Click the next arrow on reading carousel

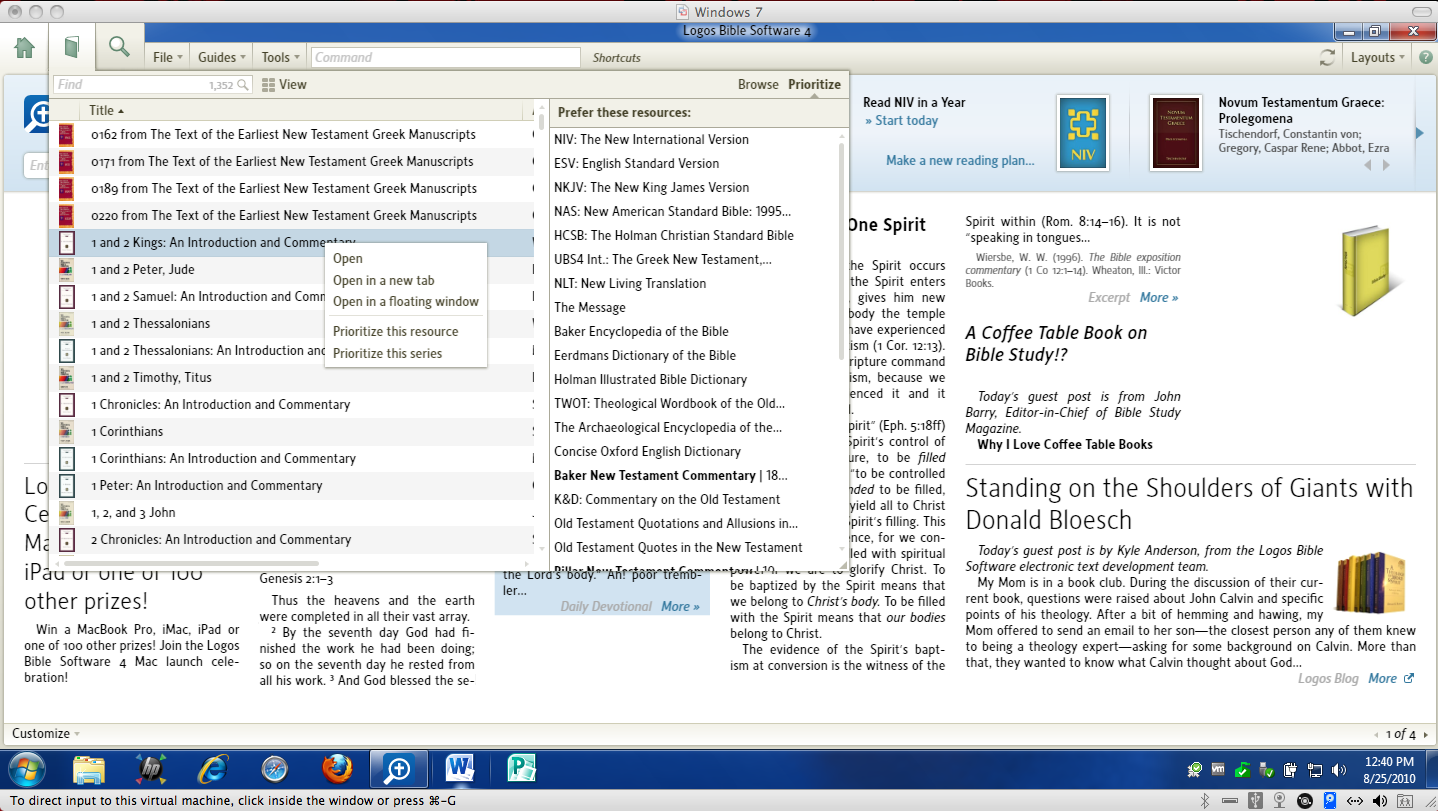coord(1419,133)
